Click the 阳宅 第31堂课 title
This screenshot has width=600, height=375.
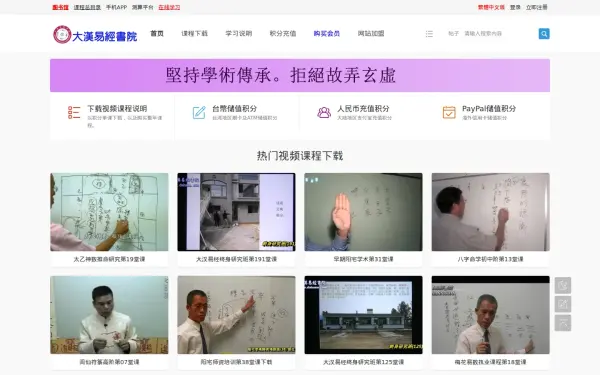[364, 259]
